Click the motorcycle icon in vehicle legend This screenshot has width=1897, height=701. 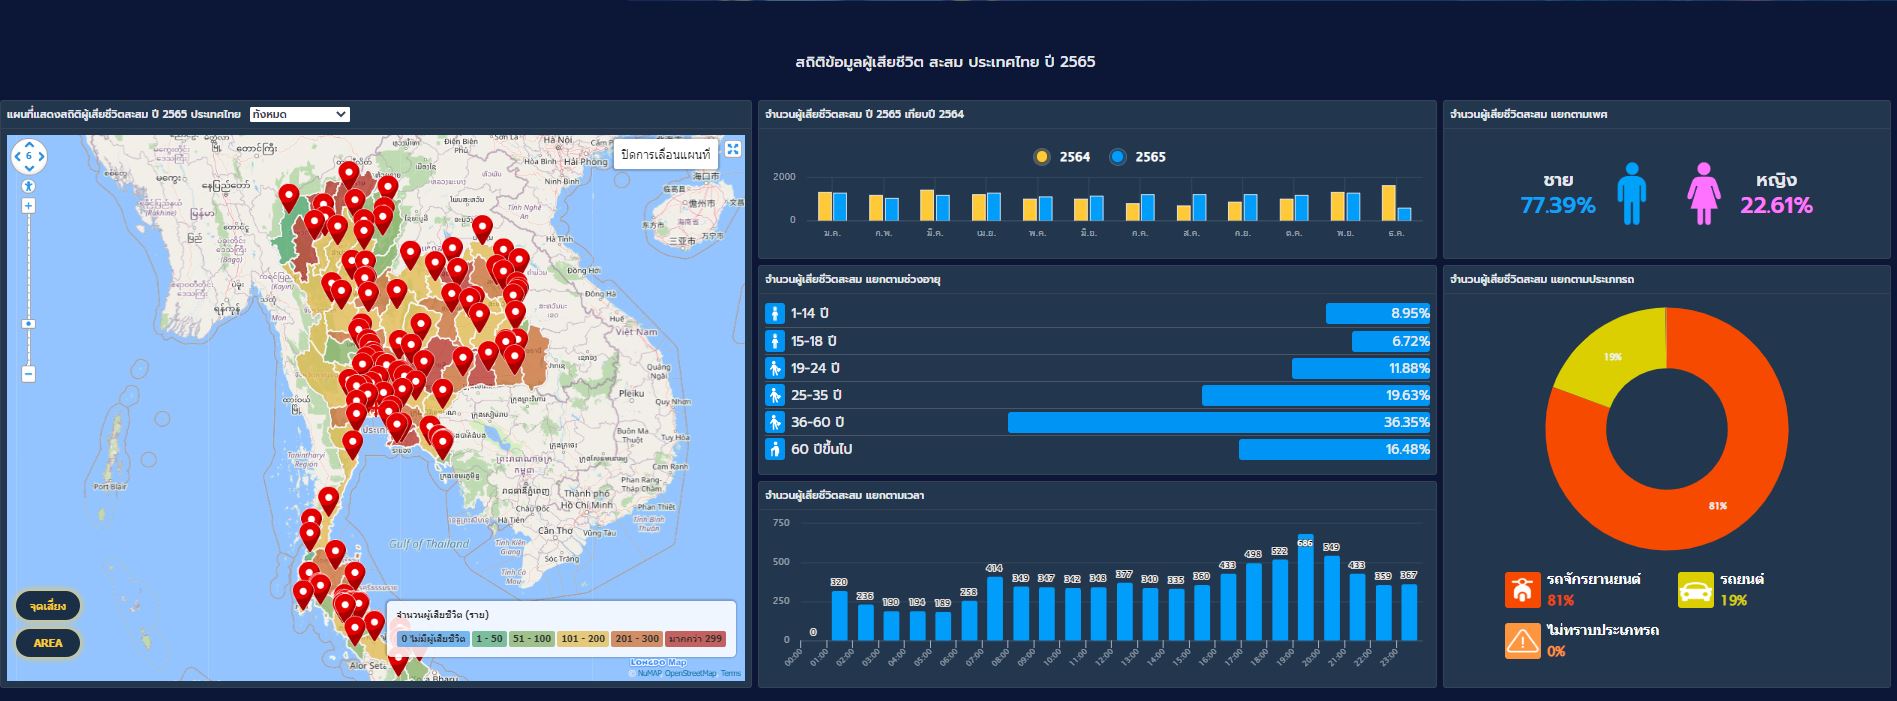1522,590
